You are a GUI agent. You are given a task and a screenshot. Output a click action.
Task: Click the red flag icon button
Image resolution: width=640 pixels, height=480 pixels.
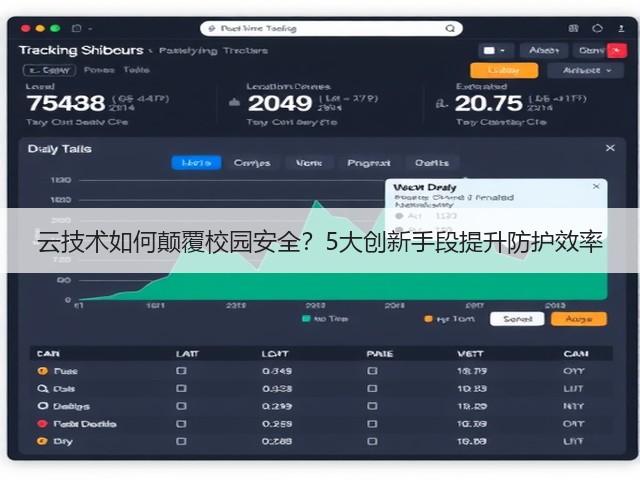[x=617, y=51]
